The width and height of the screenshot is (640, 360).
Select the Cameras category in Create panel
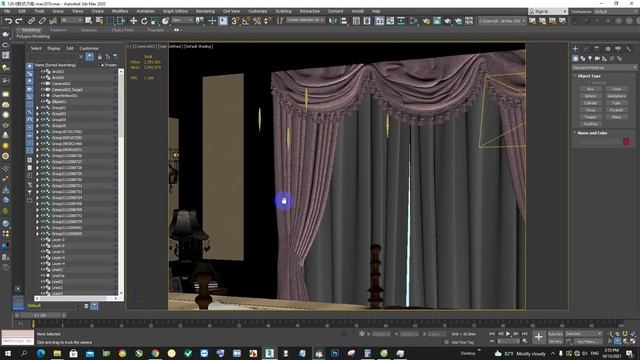pos(597,59)
